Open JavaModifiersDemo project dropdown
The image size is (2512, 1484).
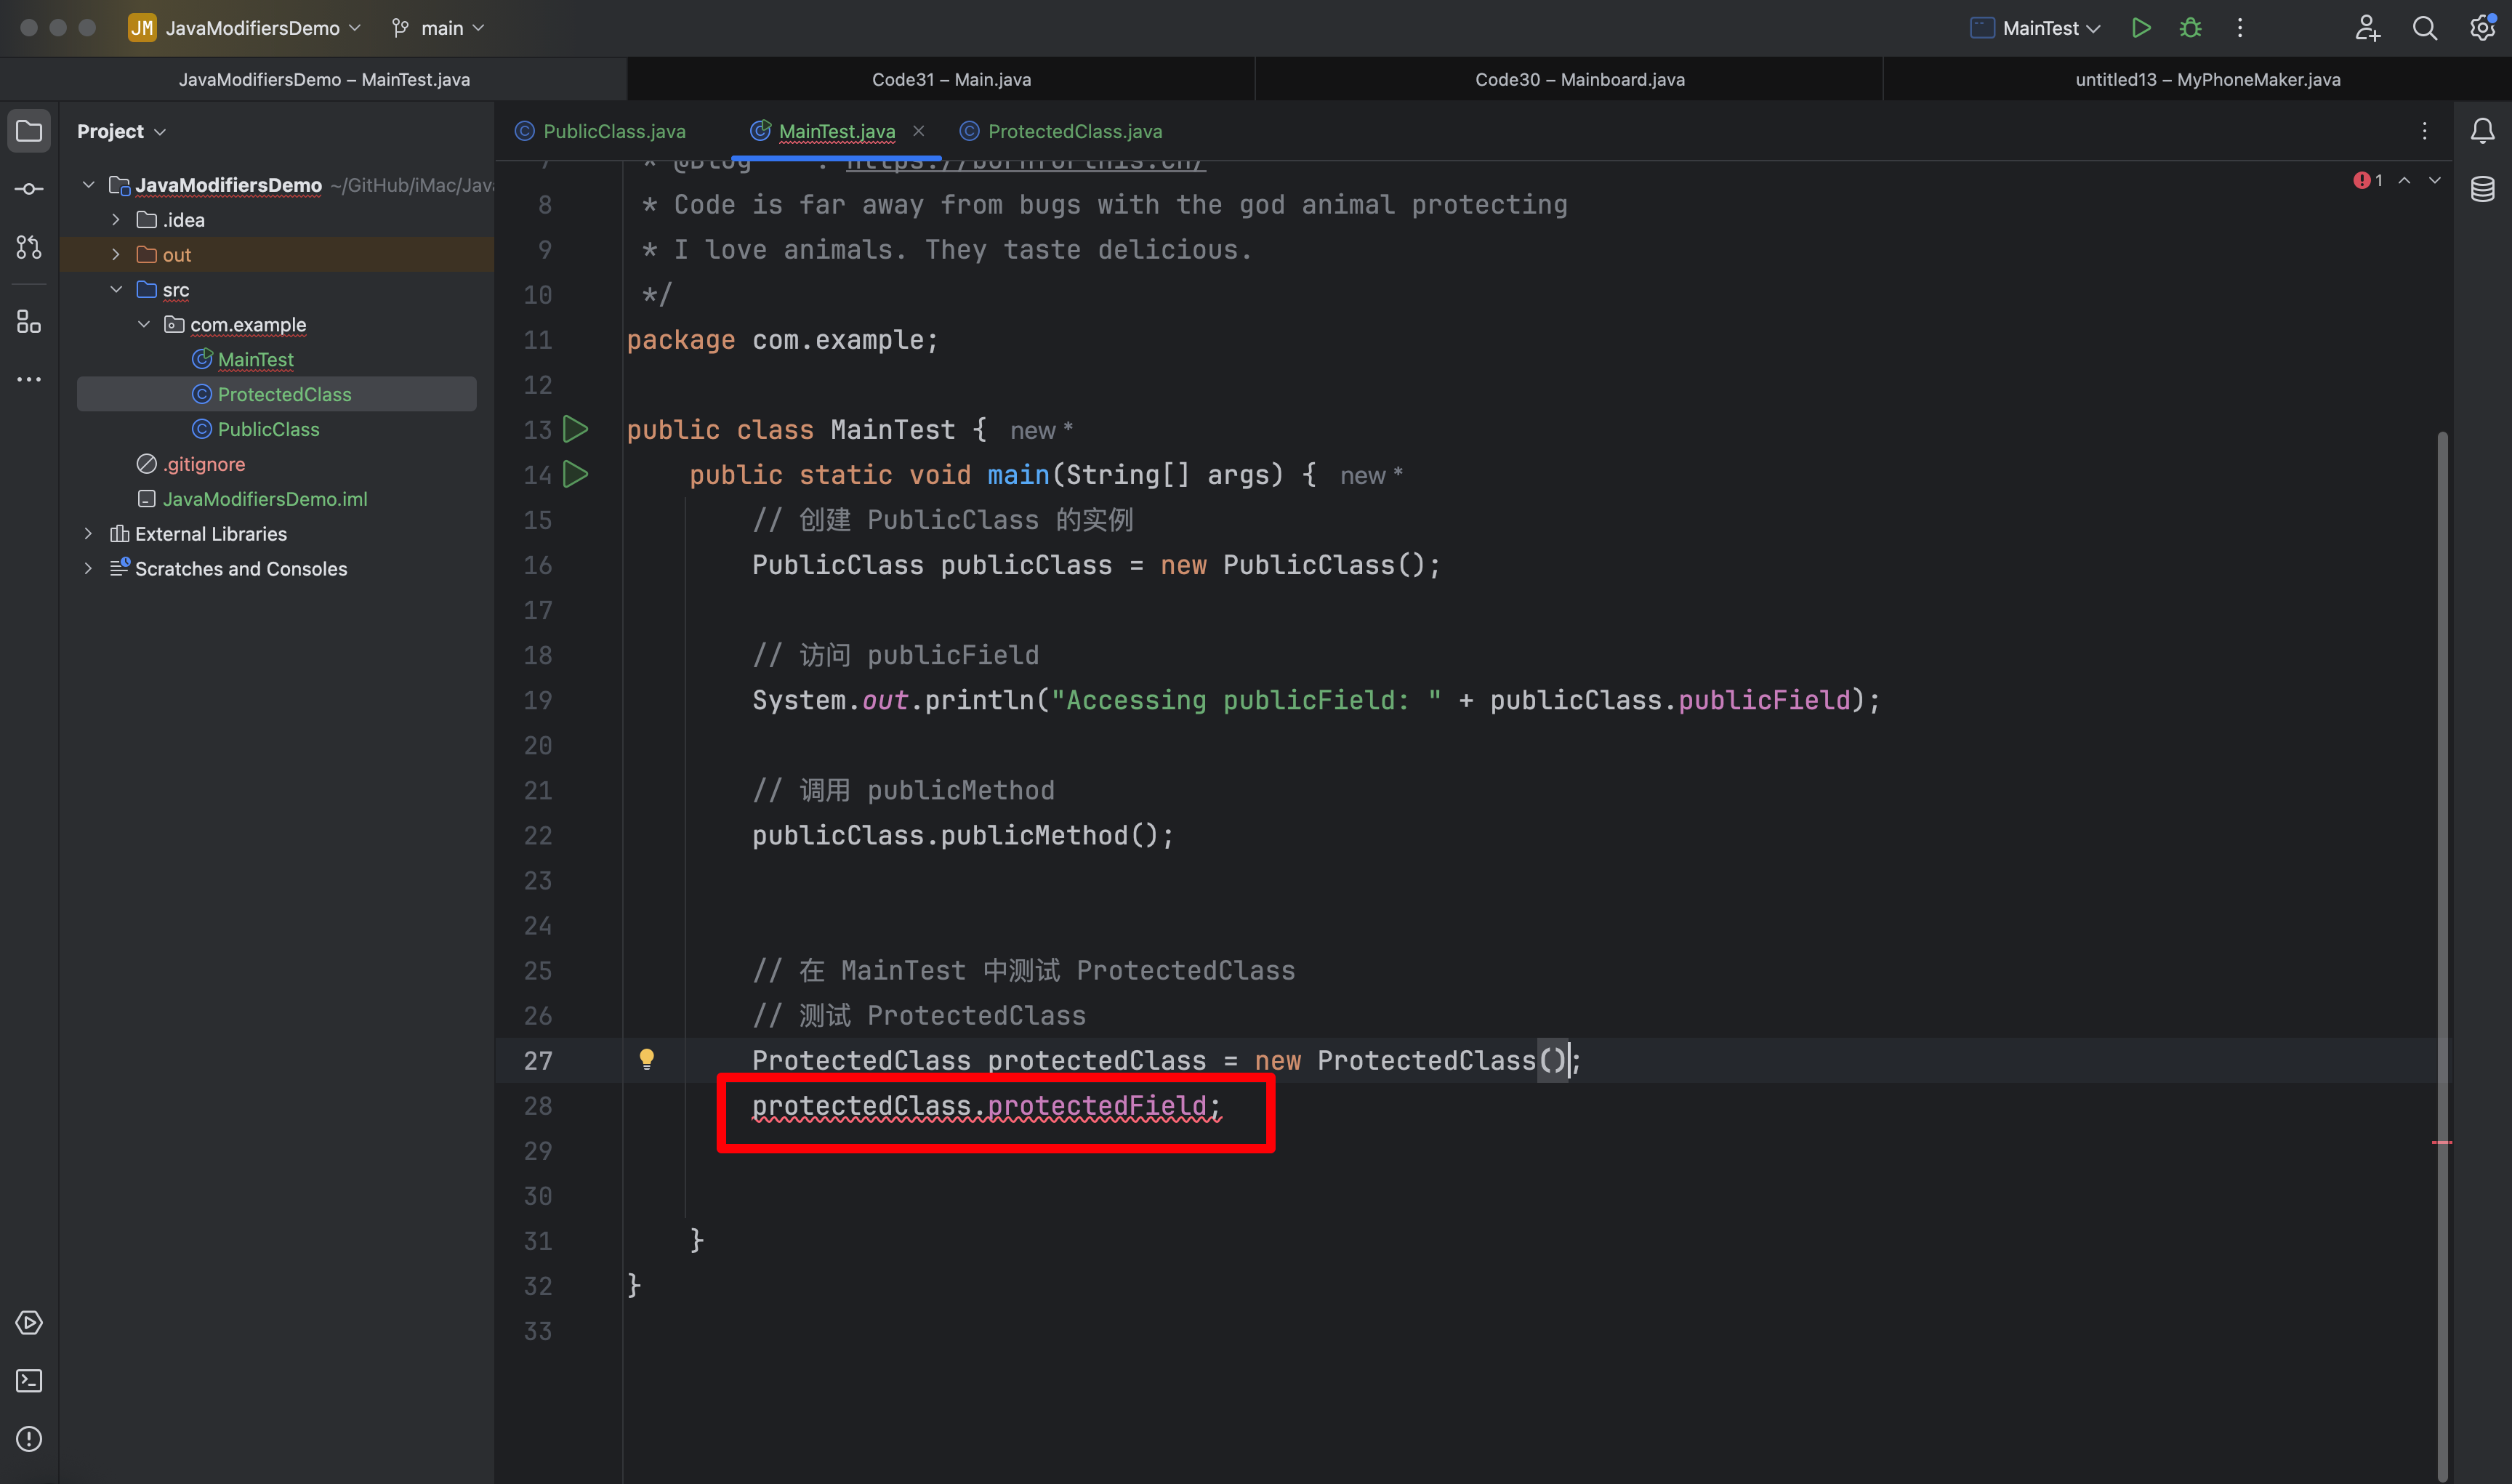[x=245, y=28]
